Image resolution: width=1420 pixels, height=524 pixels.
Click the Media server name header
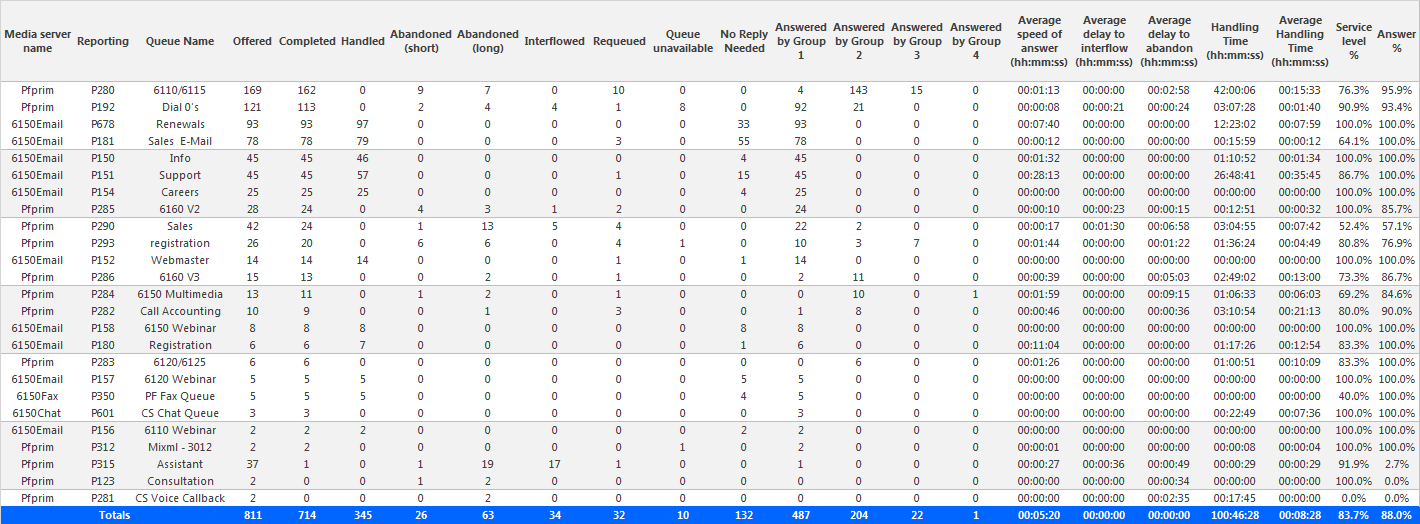(38, 41)
